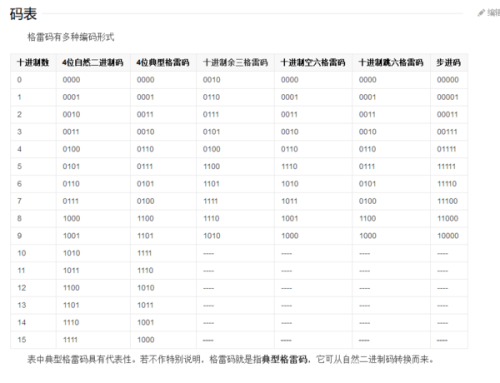Select step code cell 11100
This screenshot has width=500, height=383.
click(448, 201)
